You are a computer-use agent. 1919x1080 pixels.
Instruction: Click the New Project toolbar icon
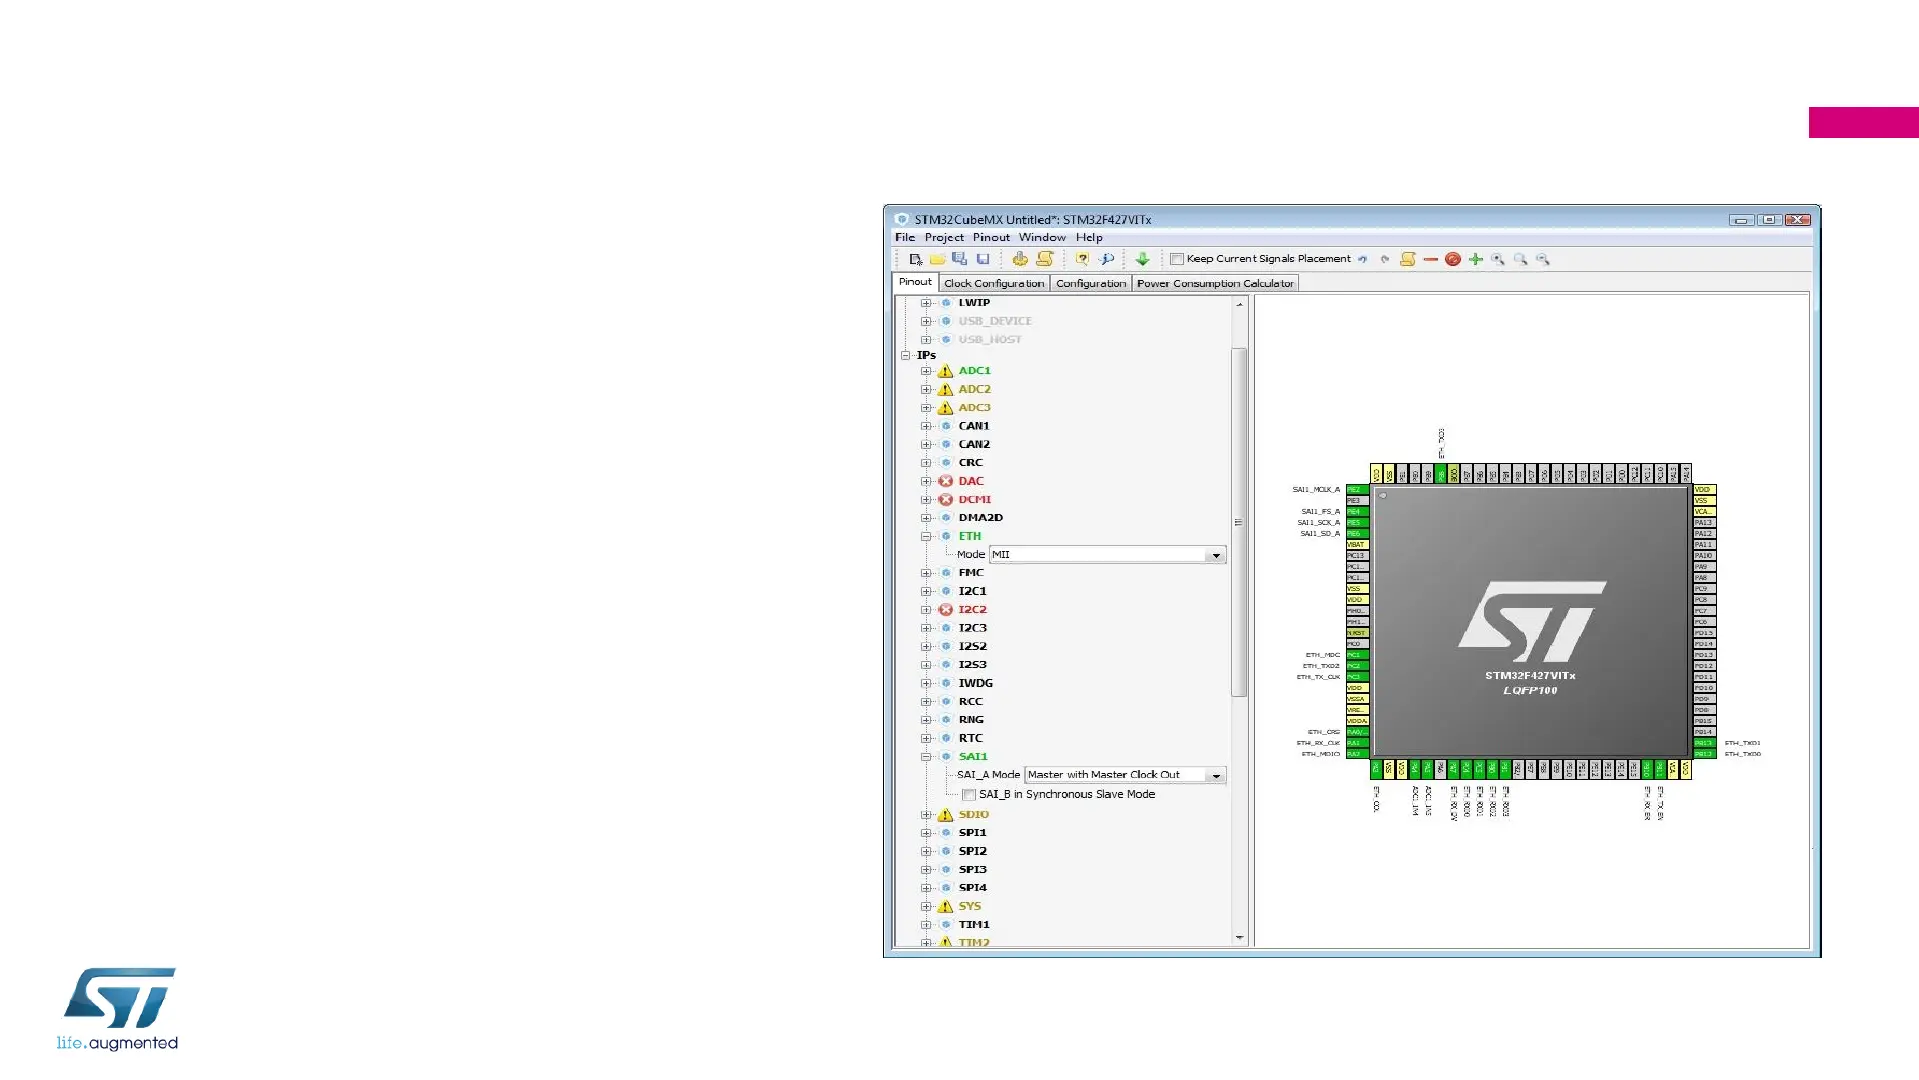915,259
